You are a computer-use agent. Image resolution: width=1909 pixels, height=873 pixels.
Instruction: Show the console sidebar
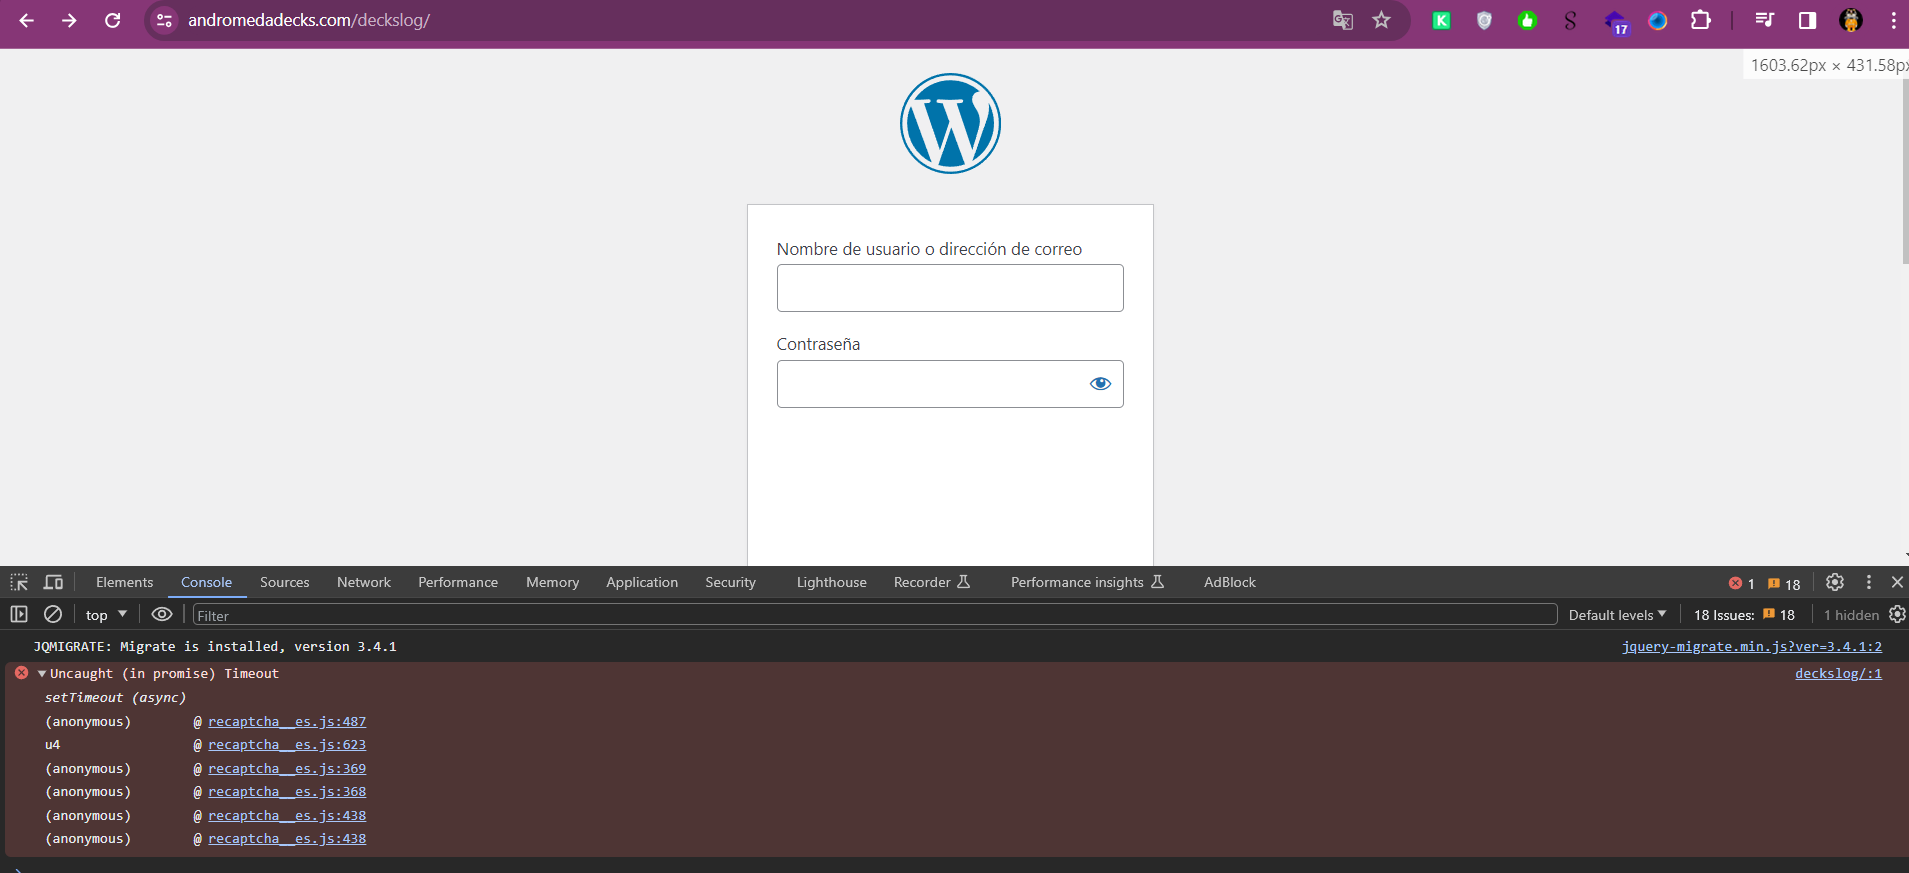coord(19,614)
